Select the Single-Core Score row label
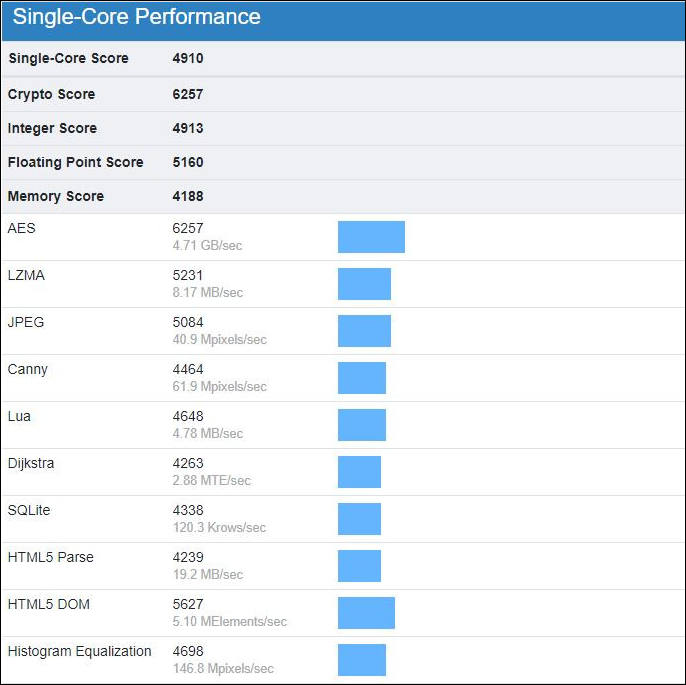The height and width of the screenshot is (685, 686). 68,58
